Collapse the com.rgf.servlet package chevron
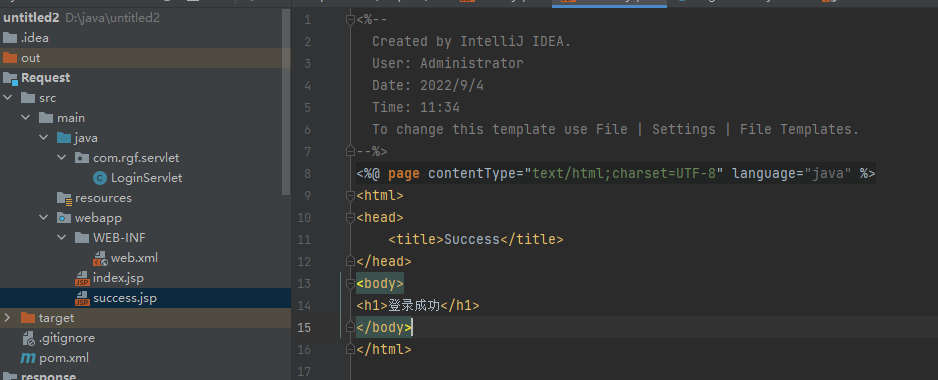This screenshot has width=938, height=380. point(61,158)
